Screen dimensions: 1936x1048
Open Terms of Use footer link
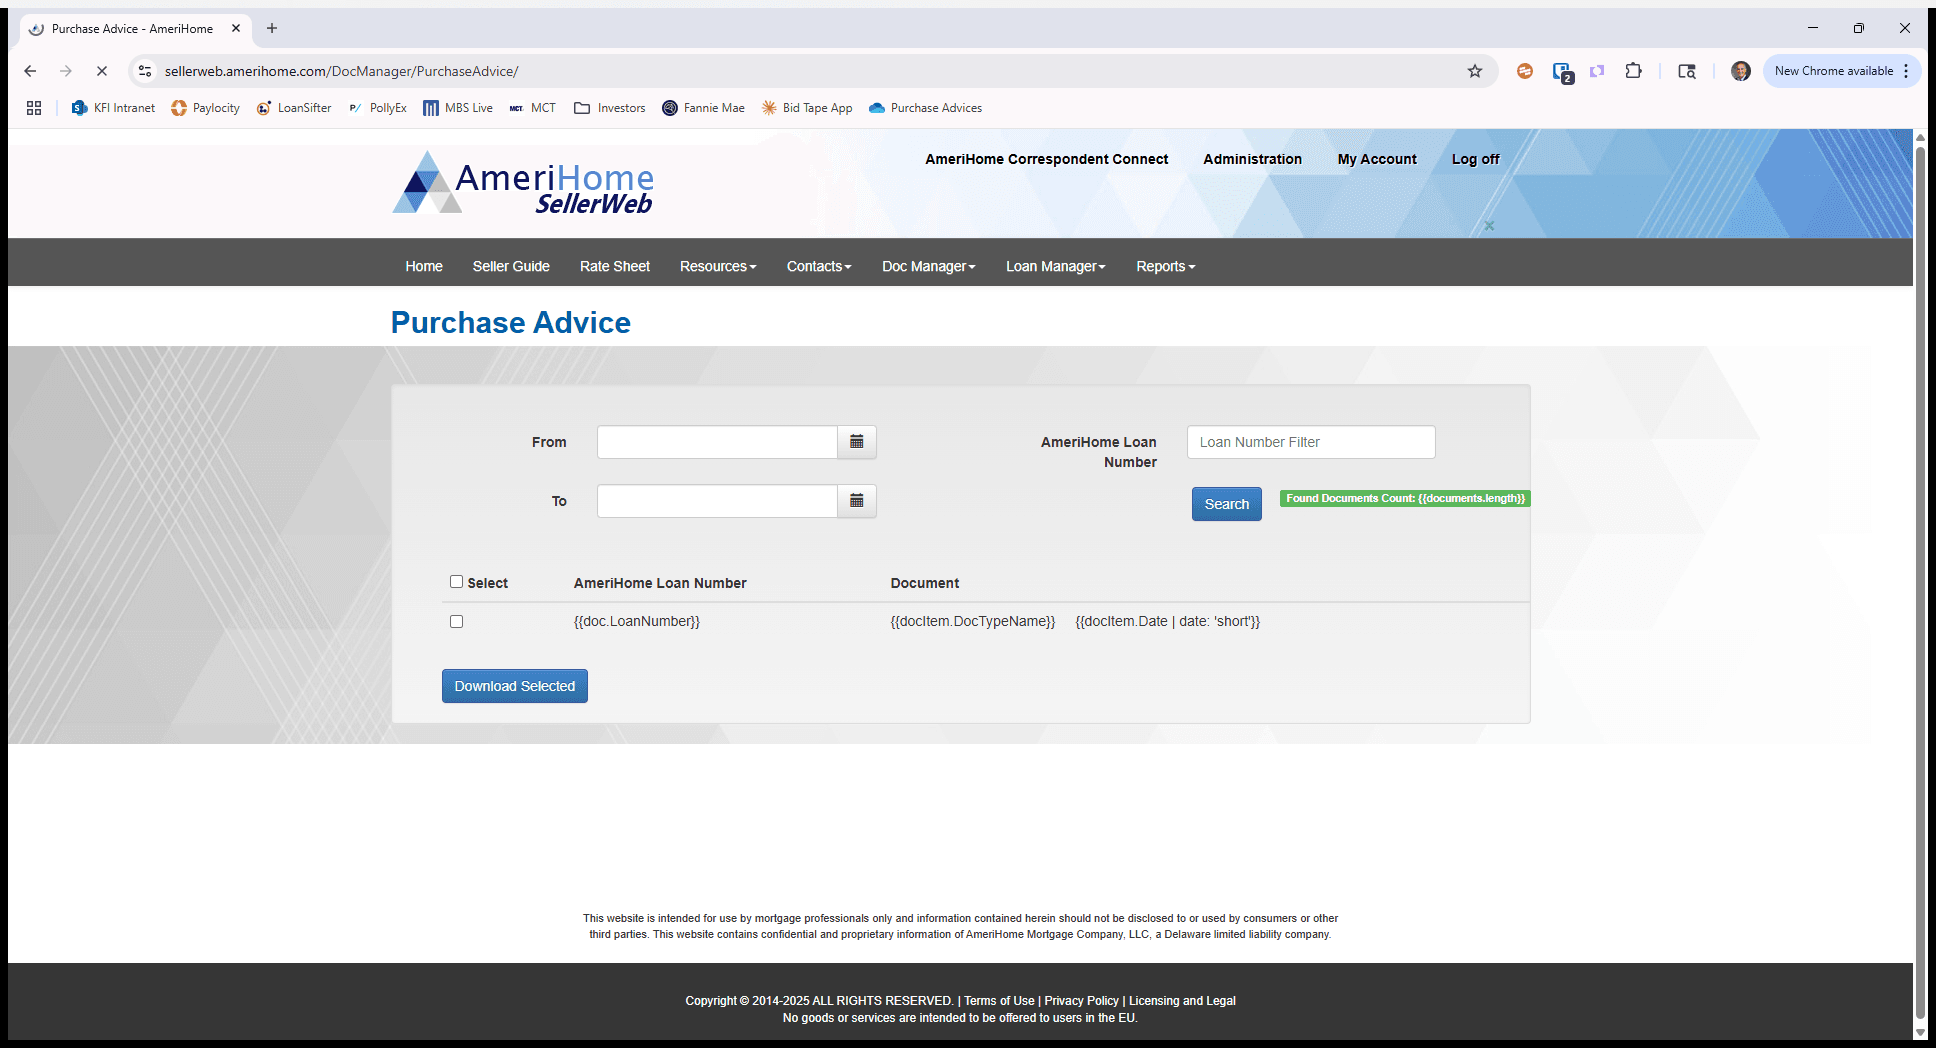coord(999,1001)
